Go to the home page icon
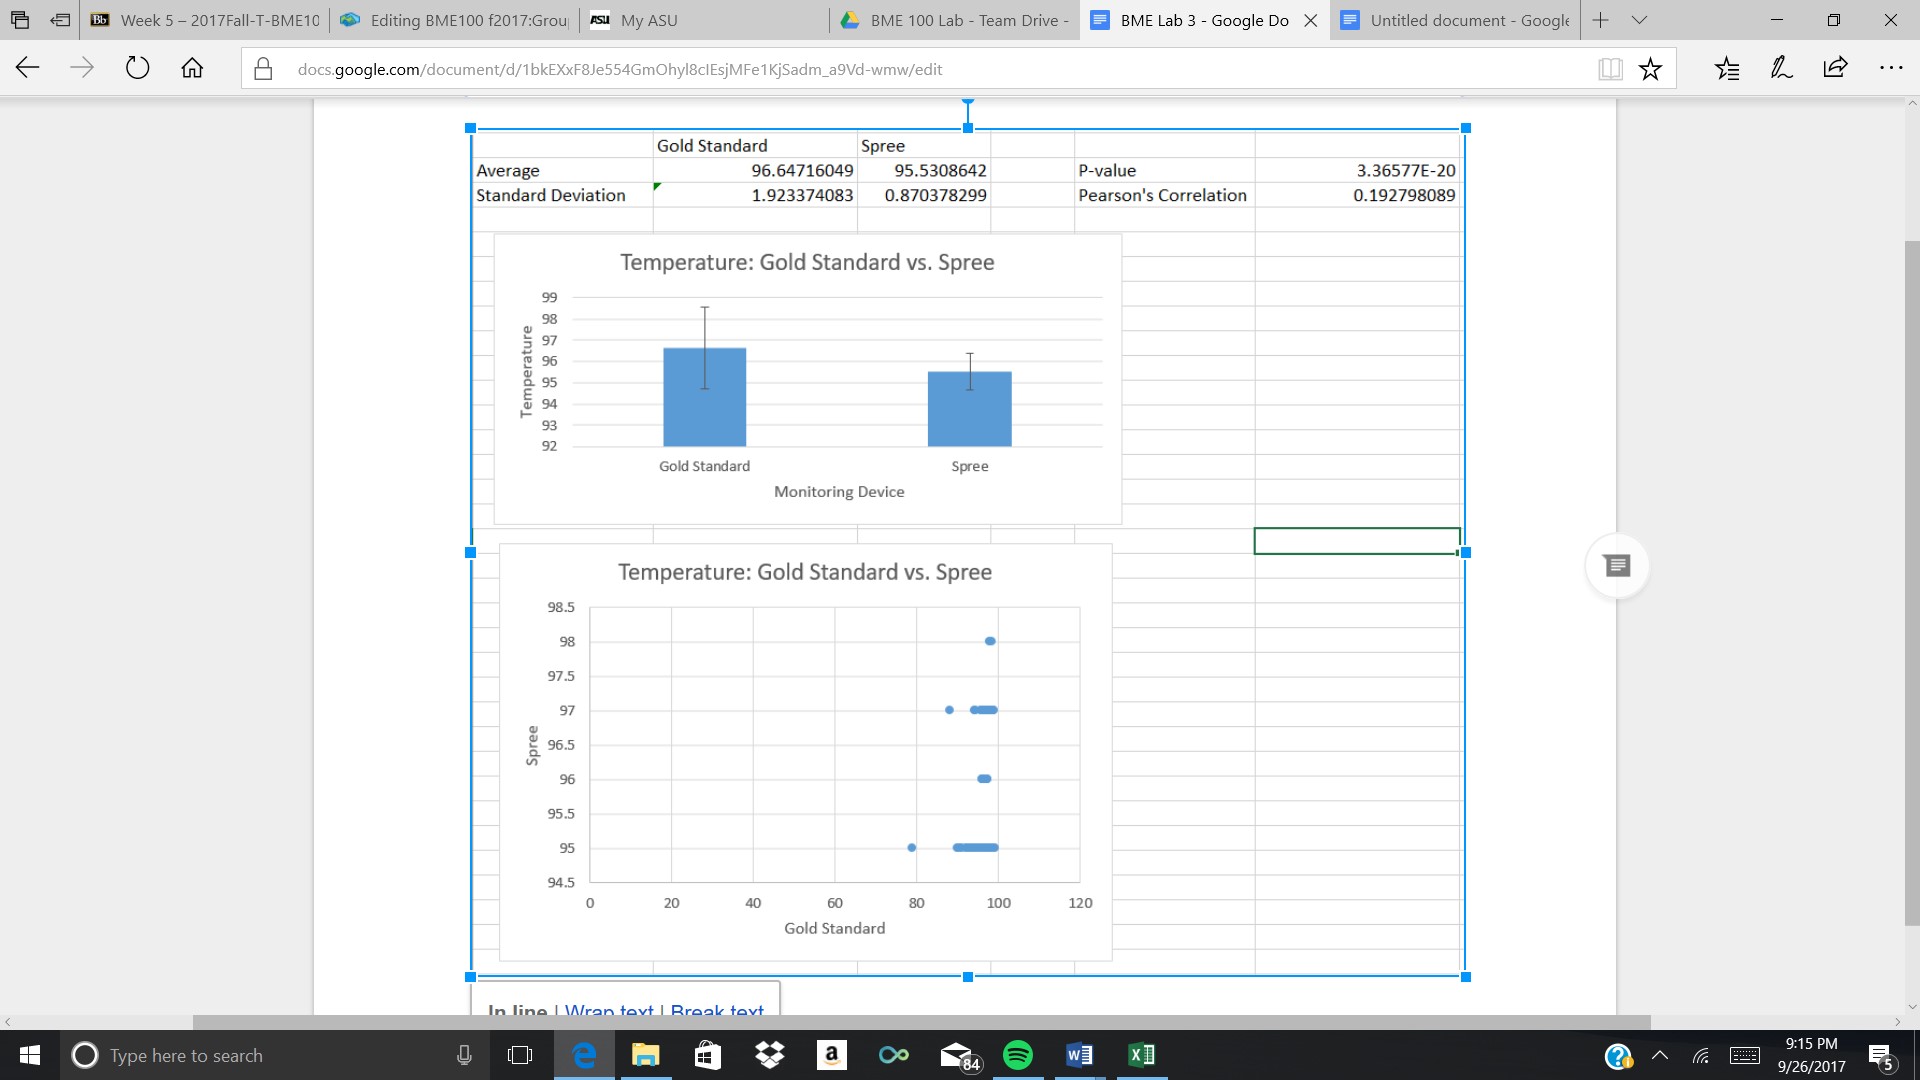The image size is (1920, 1080). (192, 69)
